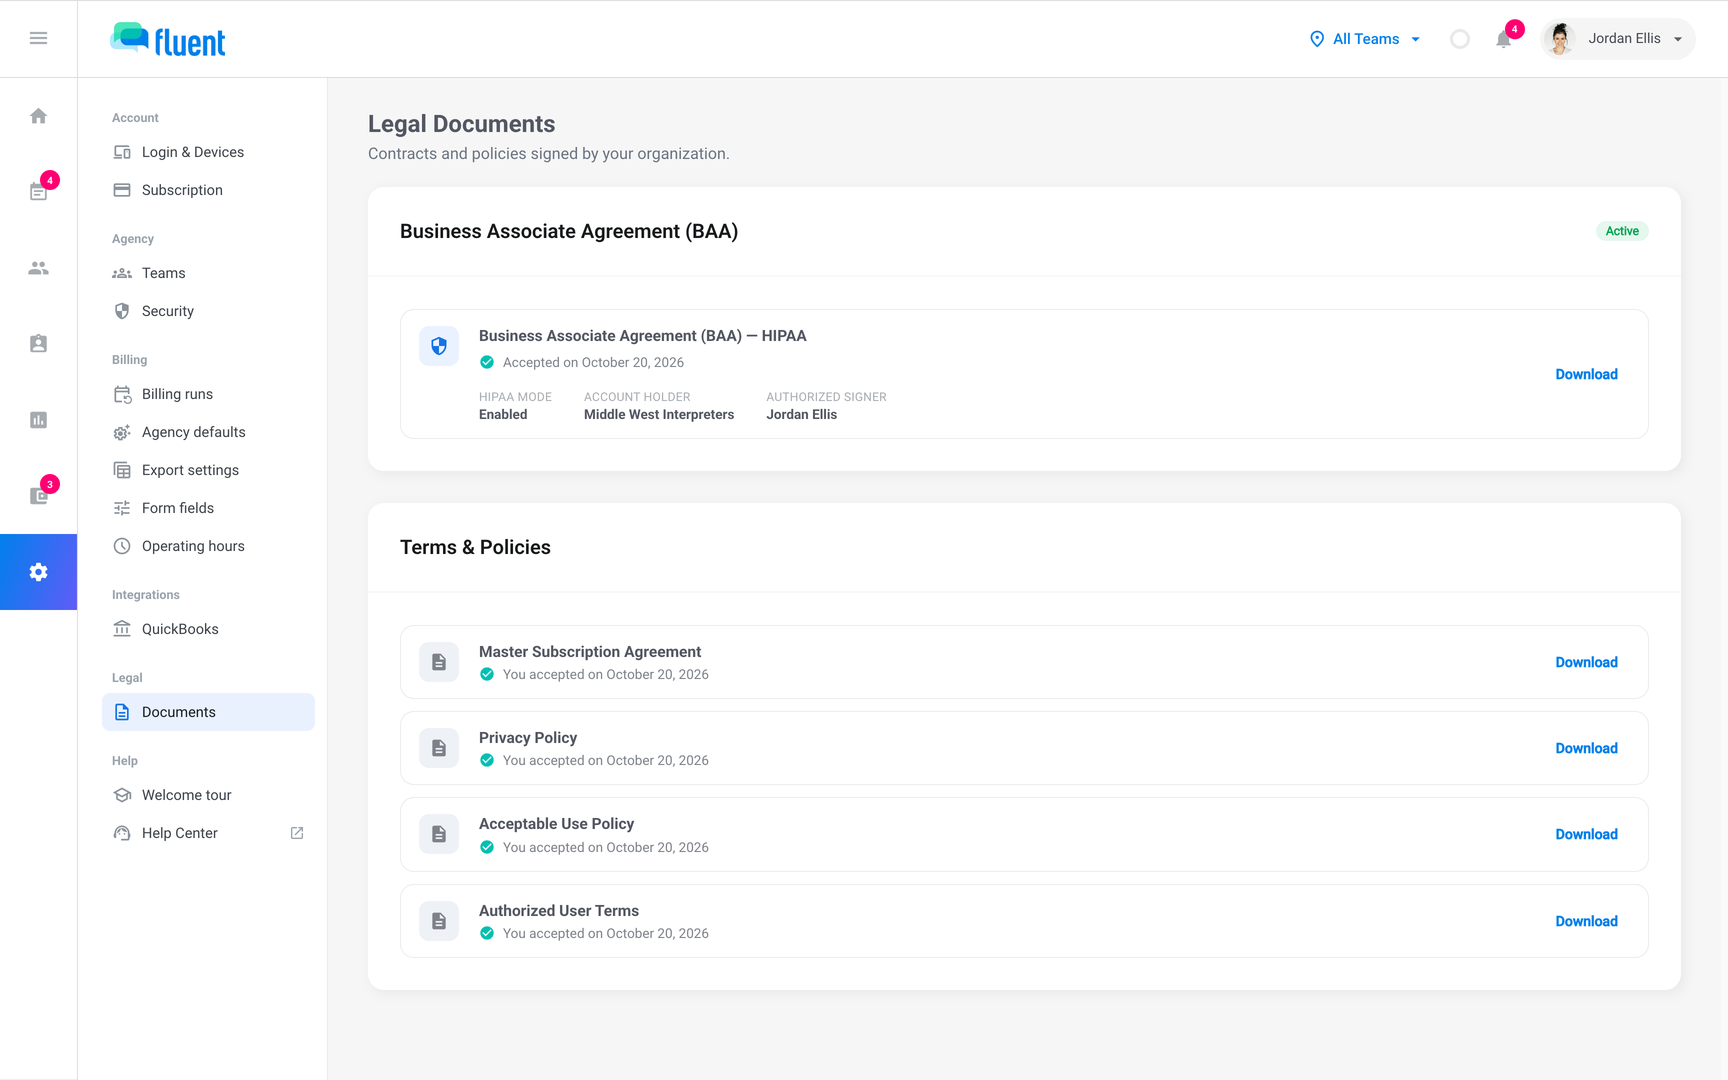Screen dimensions: 1728x1080
Task: Download the Privacy Policy
Action: [x=1586, y=748]
